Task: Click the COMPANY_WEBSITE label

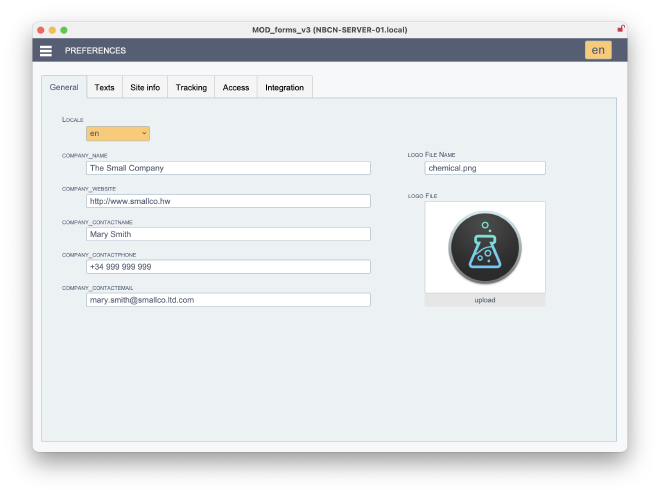Action: coord(89,189)
